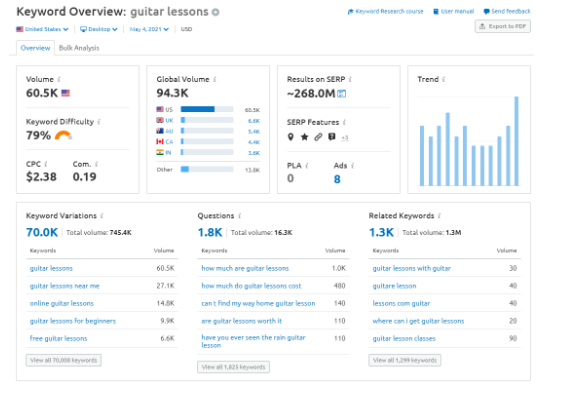Switch to the Bulk Analysis tab

pyautogui.click(x=79, y=48)
